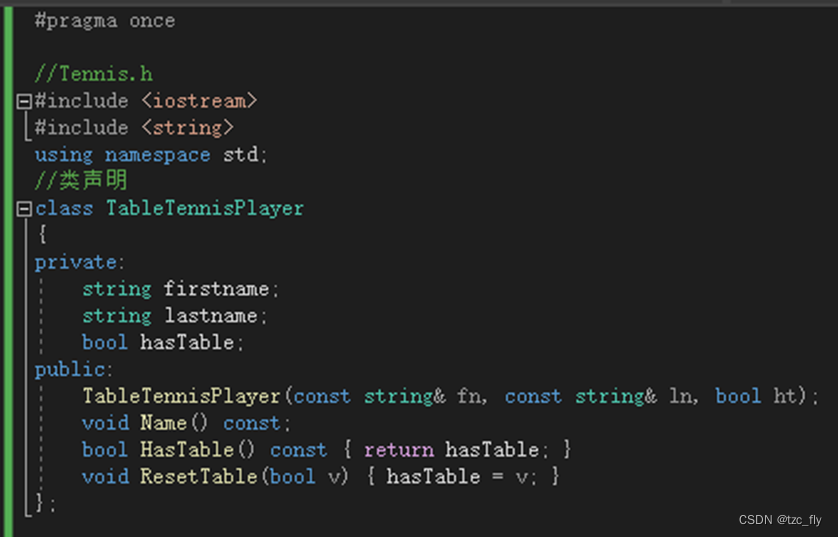This screenshot has width=838, height=537.
Task: Click the 'ht' parameter in constructor
Action: pyautogui.click(x=785, y=396)
